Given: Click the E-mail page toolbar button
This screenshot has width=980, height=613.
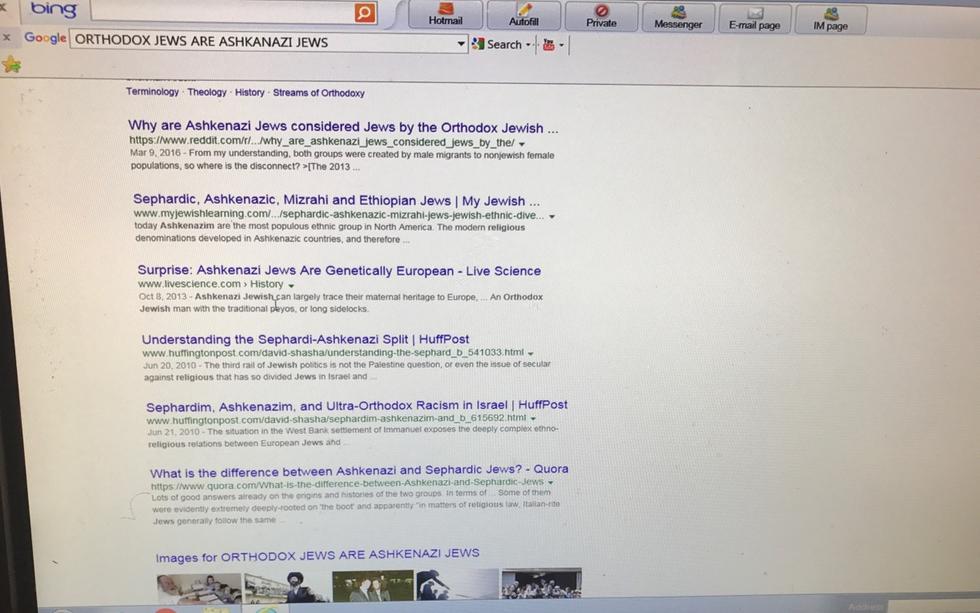Looking at the screenshot, I should pos(754,19).
